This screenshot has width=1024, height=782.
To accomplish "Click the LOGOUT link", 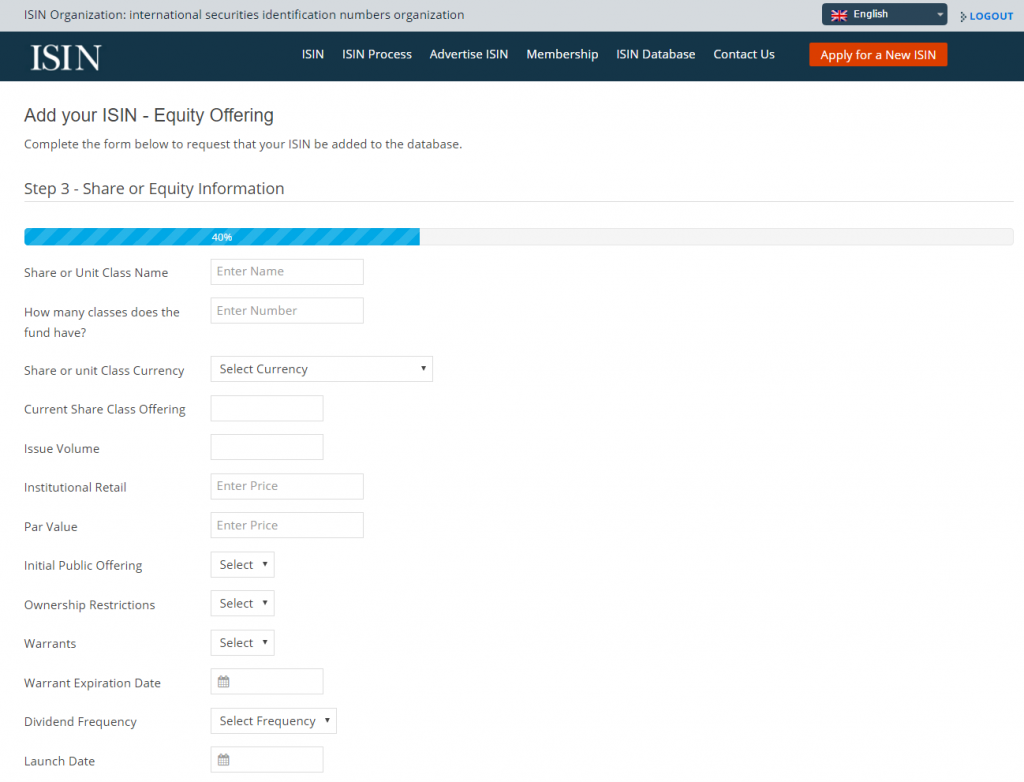I will click(x=991, y=16).
